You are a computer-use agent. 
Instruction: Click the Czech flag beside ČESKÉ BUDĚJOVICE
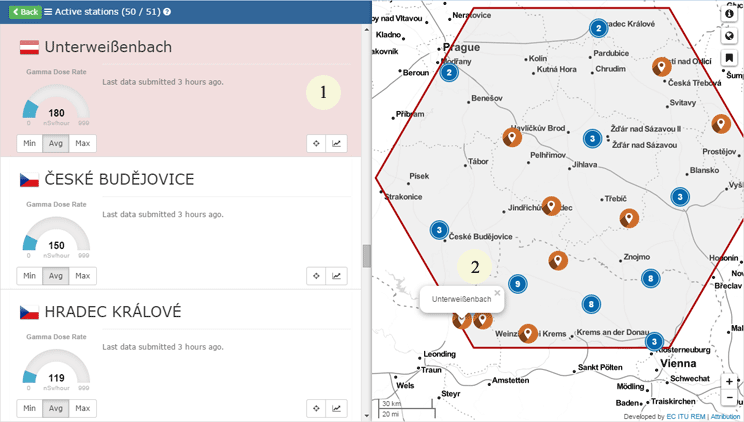pyautogui.click(x=29, y=180)
